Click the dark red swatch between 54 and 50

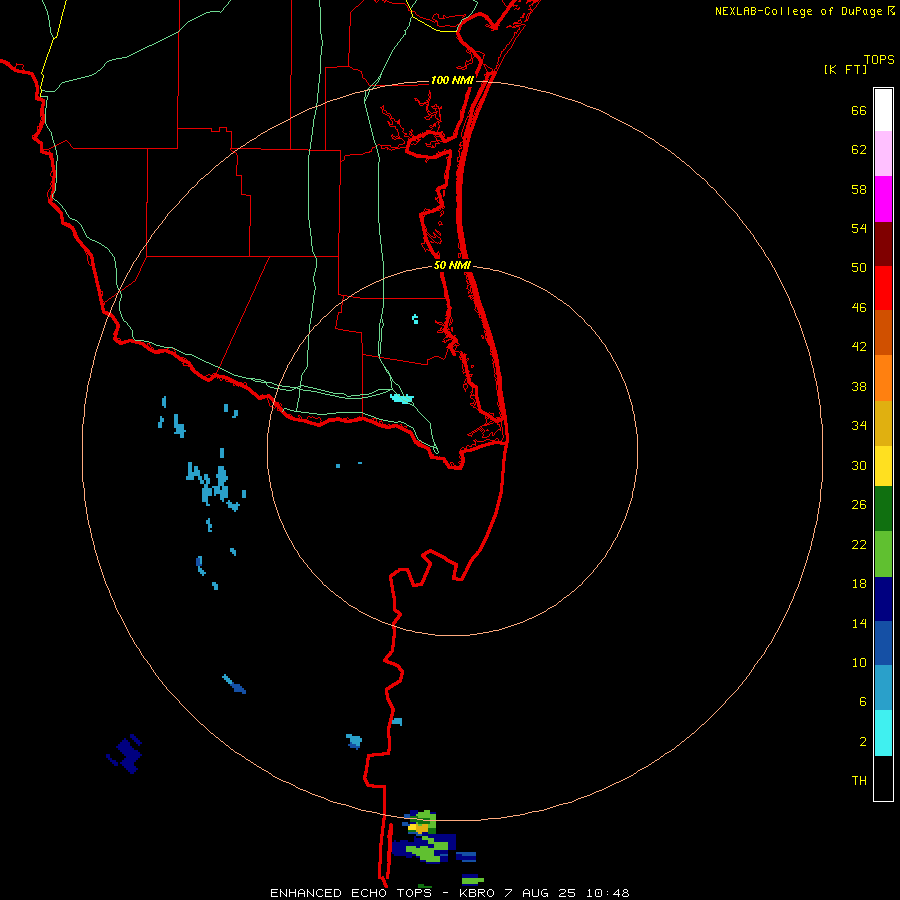[x=883, y=244]
